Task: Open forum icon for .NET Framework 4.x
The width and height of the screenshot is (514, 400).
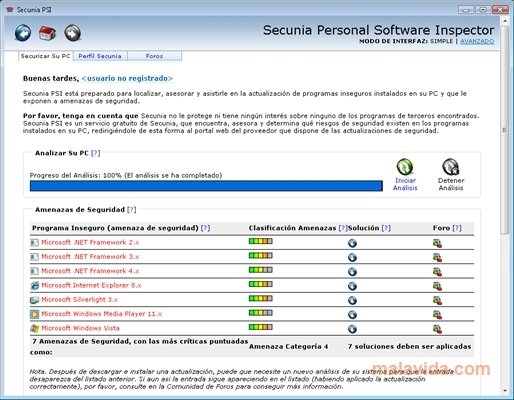Action: [x=437, y=272]
